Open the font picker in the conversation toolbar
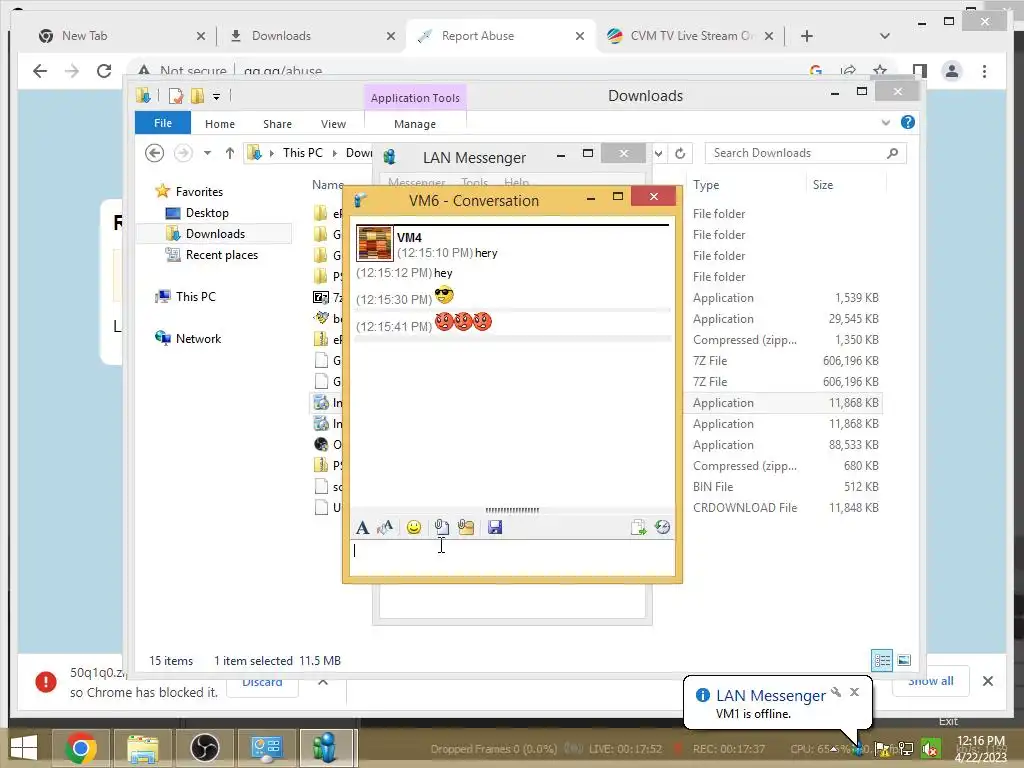The width and height of the screenshot is (1024, 768). (362, 527)
